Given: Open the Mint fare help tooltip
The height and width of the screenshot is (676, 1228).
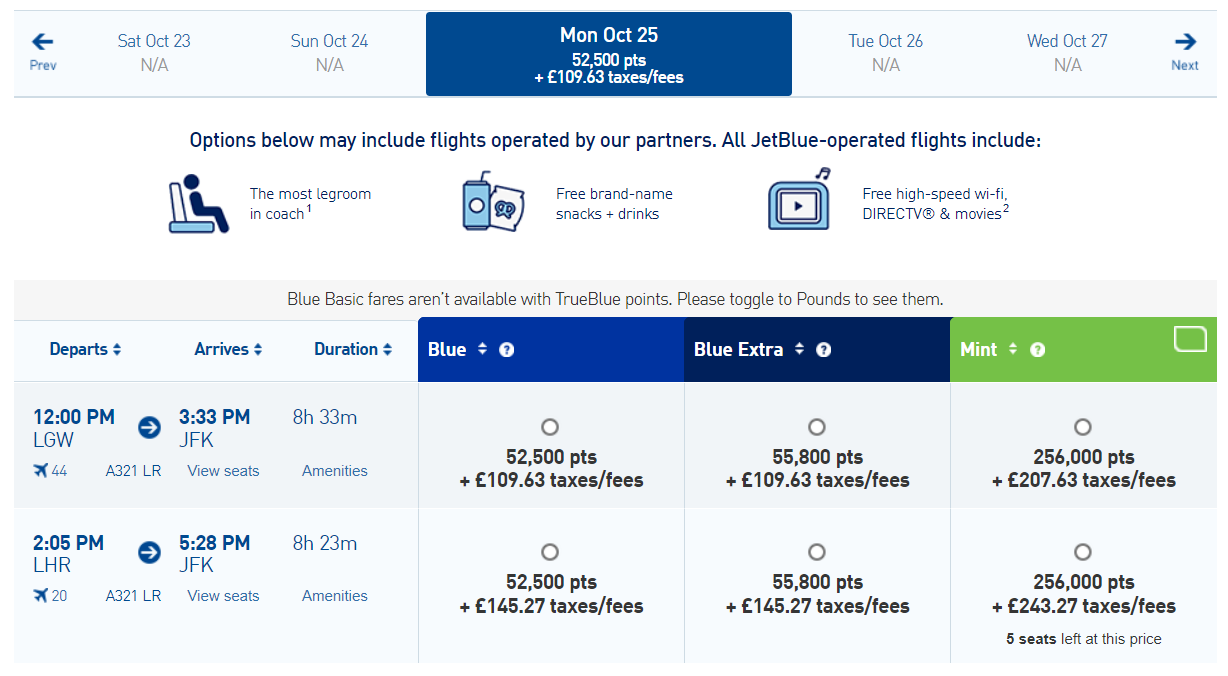Looking at the screenshot, I should [x=1037, y=350].
